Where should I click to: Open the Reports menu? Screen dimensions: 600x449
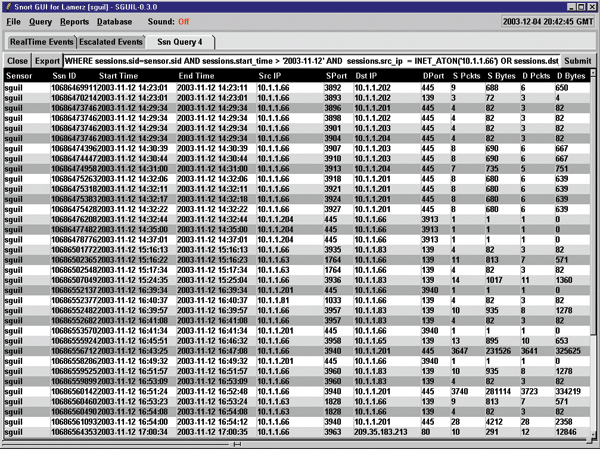(x=75, y=20)
